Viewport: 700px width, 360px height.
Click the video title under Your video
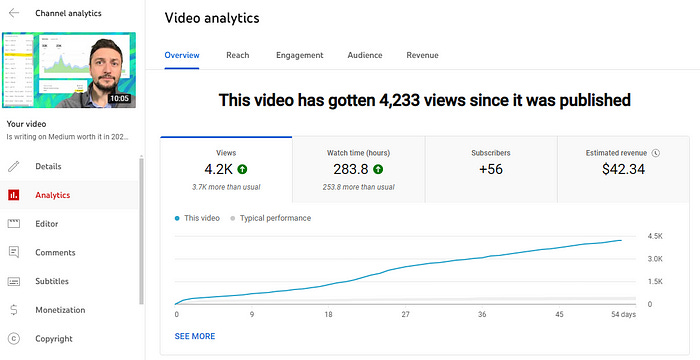67,137
